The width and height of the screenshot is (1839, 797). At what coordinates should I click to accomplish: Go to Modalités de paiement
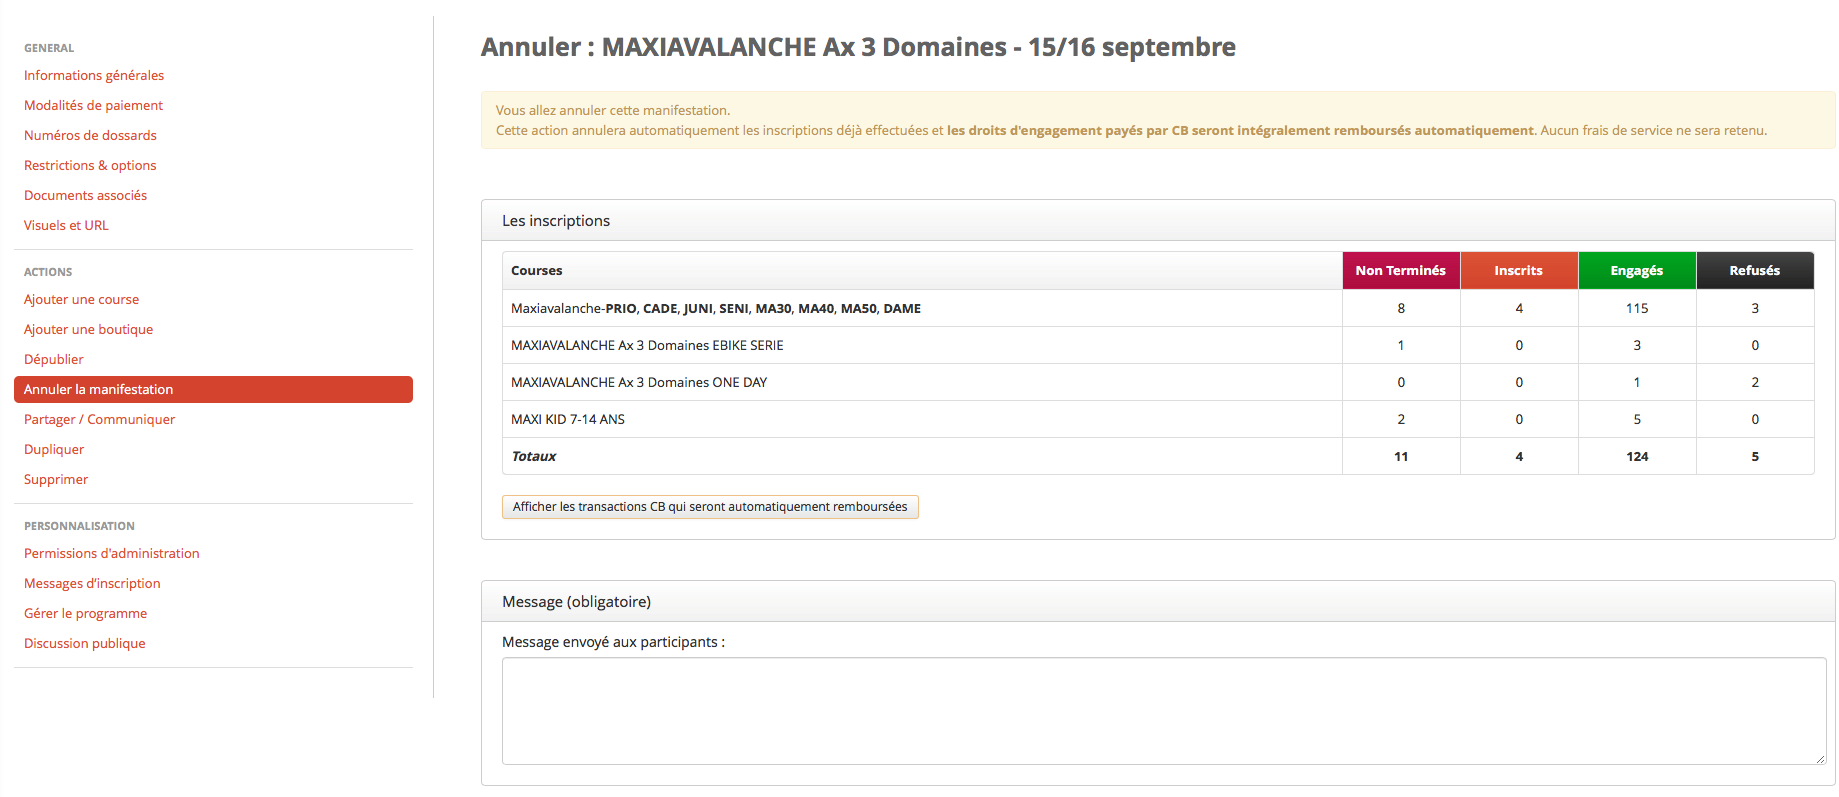click(x=93, y=105)
